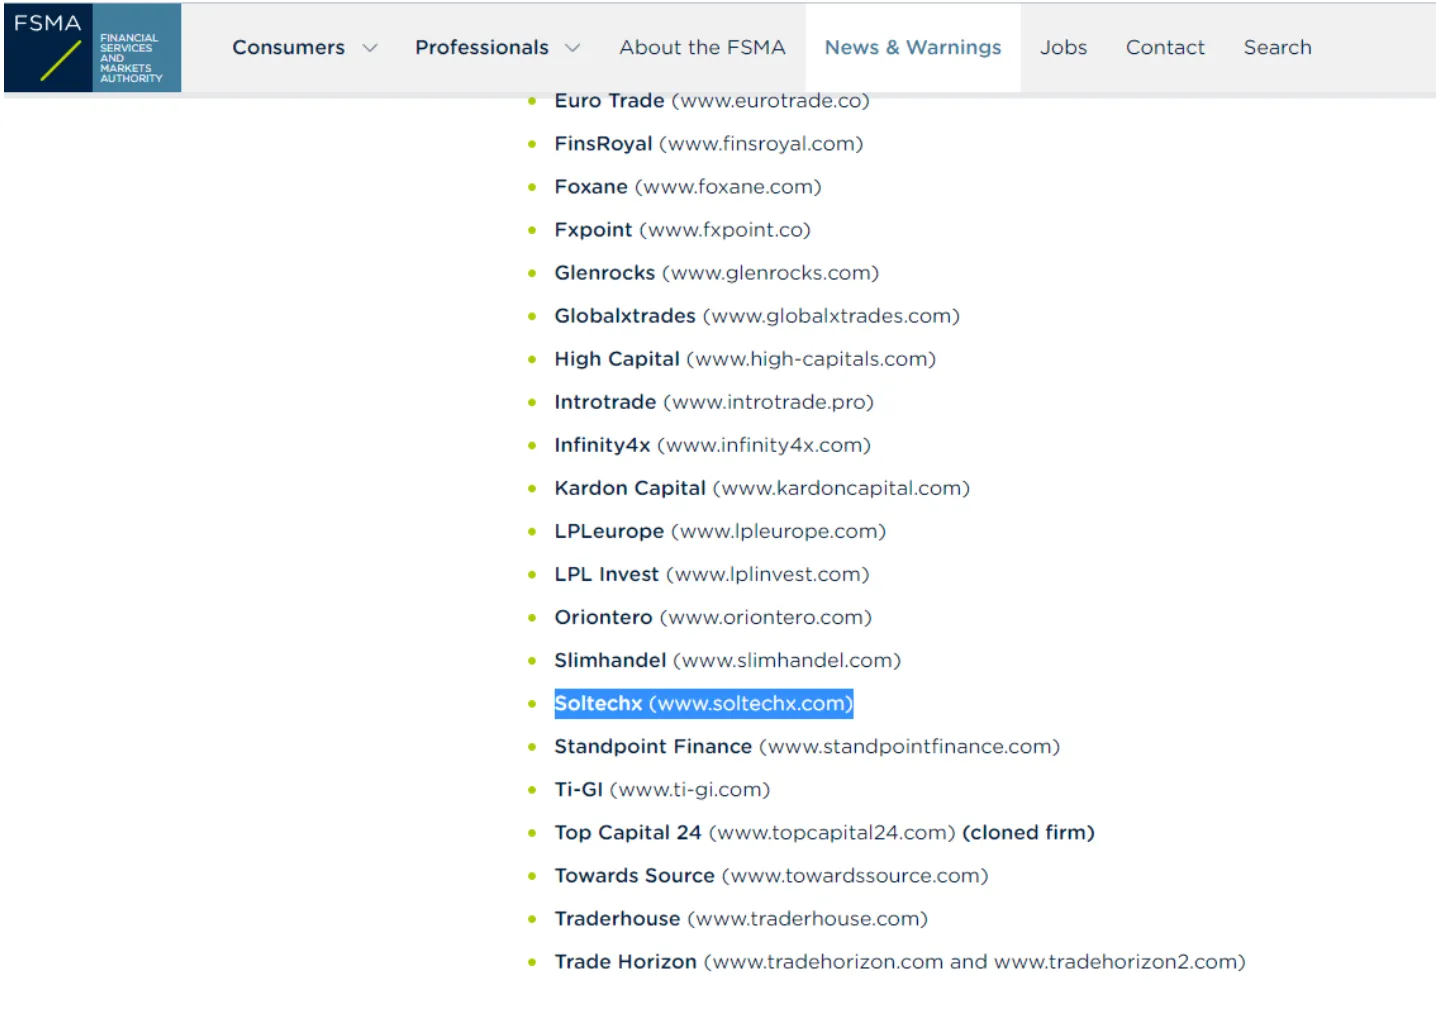Click the www.tradehorizon2.com address text
Image resolution: width=1438 pixels, height=1017 pixels.
[1116, 961]
